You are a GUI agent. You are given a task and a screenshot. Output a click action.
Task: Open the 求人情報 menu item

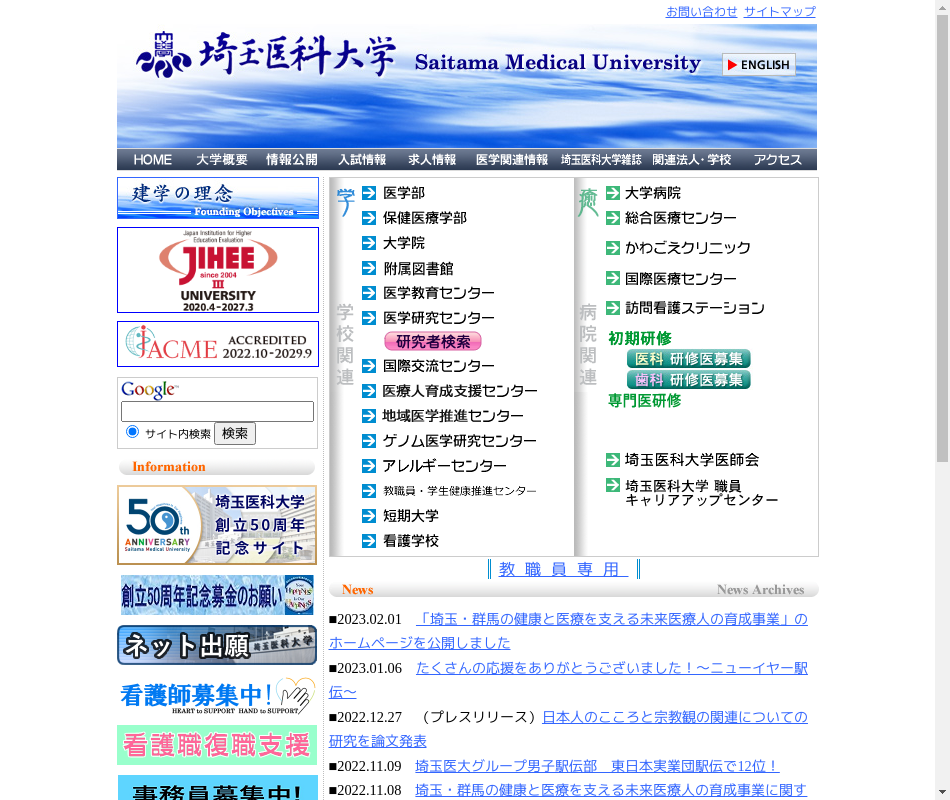coord(432,159)
